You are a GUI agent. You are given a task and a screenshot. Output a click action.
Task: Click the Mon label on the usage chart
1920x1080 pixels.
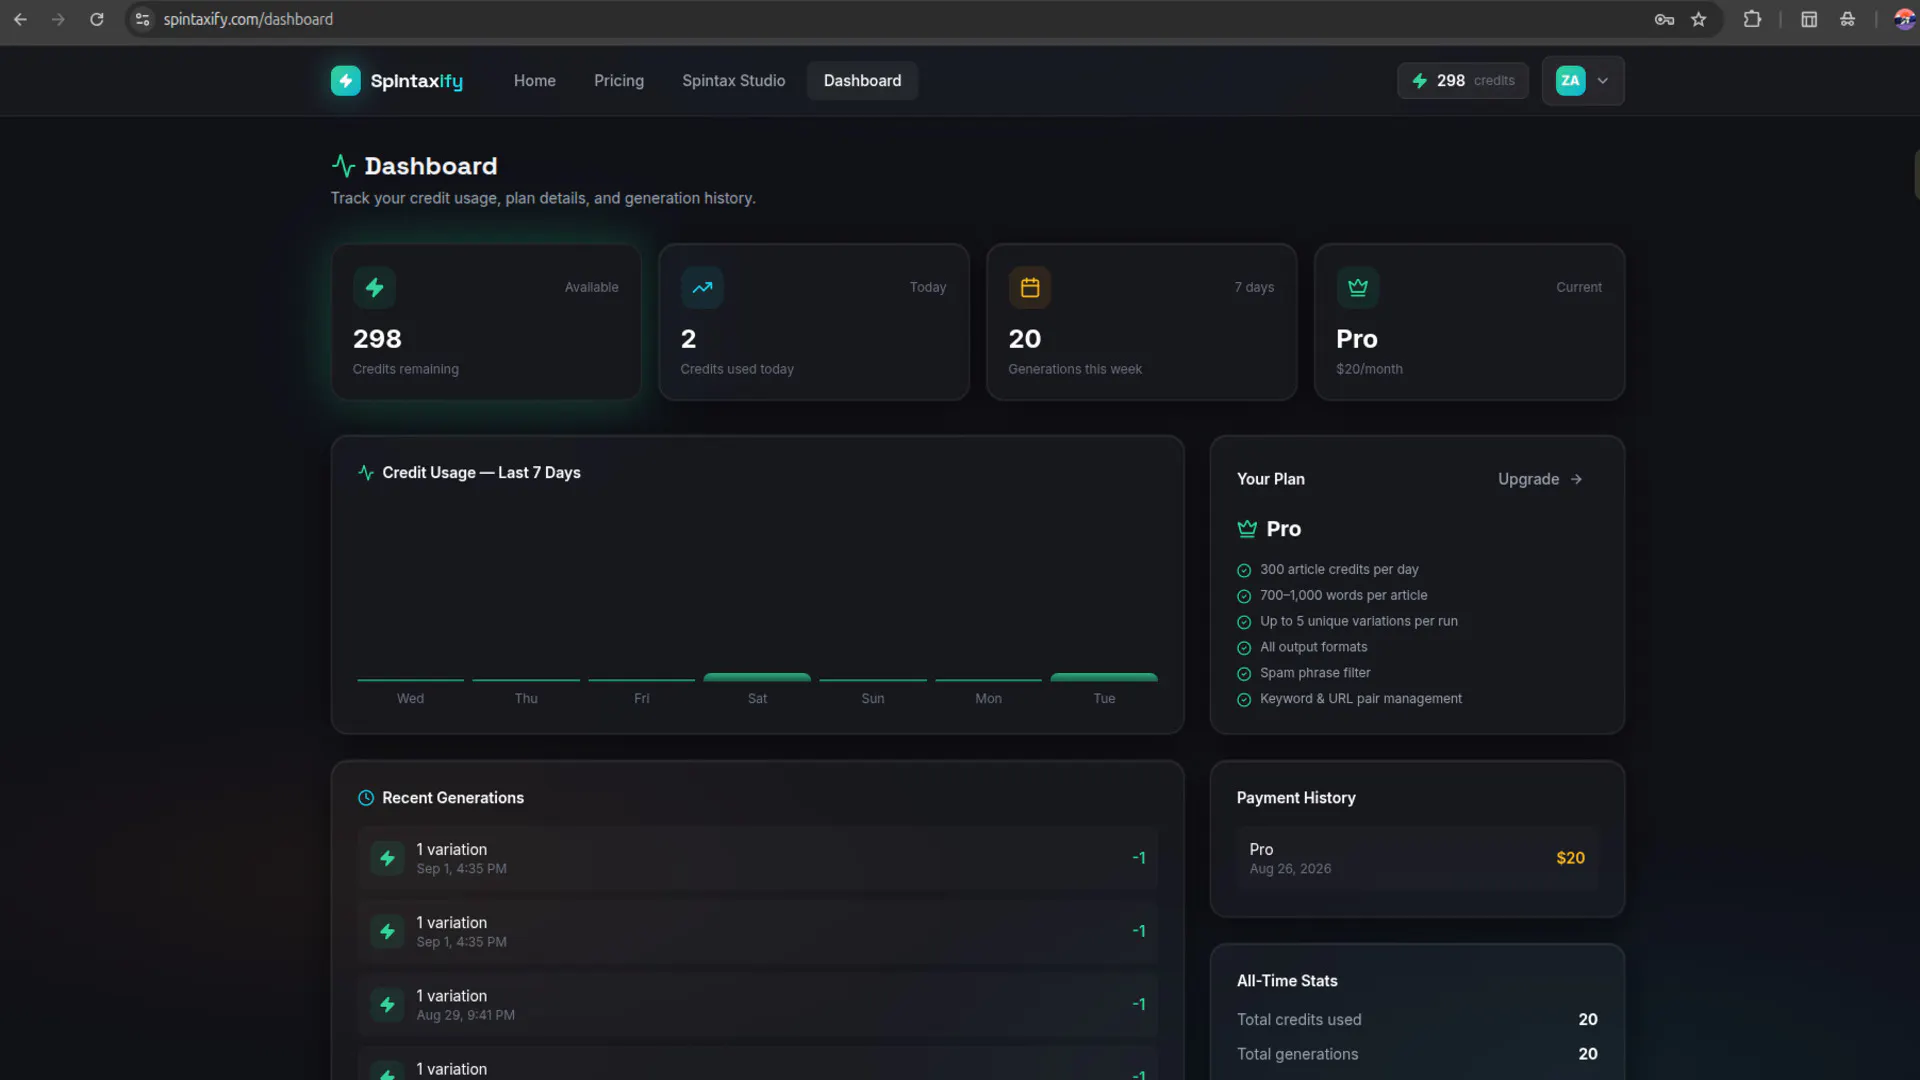click(x=988, y=699)
